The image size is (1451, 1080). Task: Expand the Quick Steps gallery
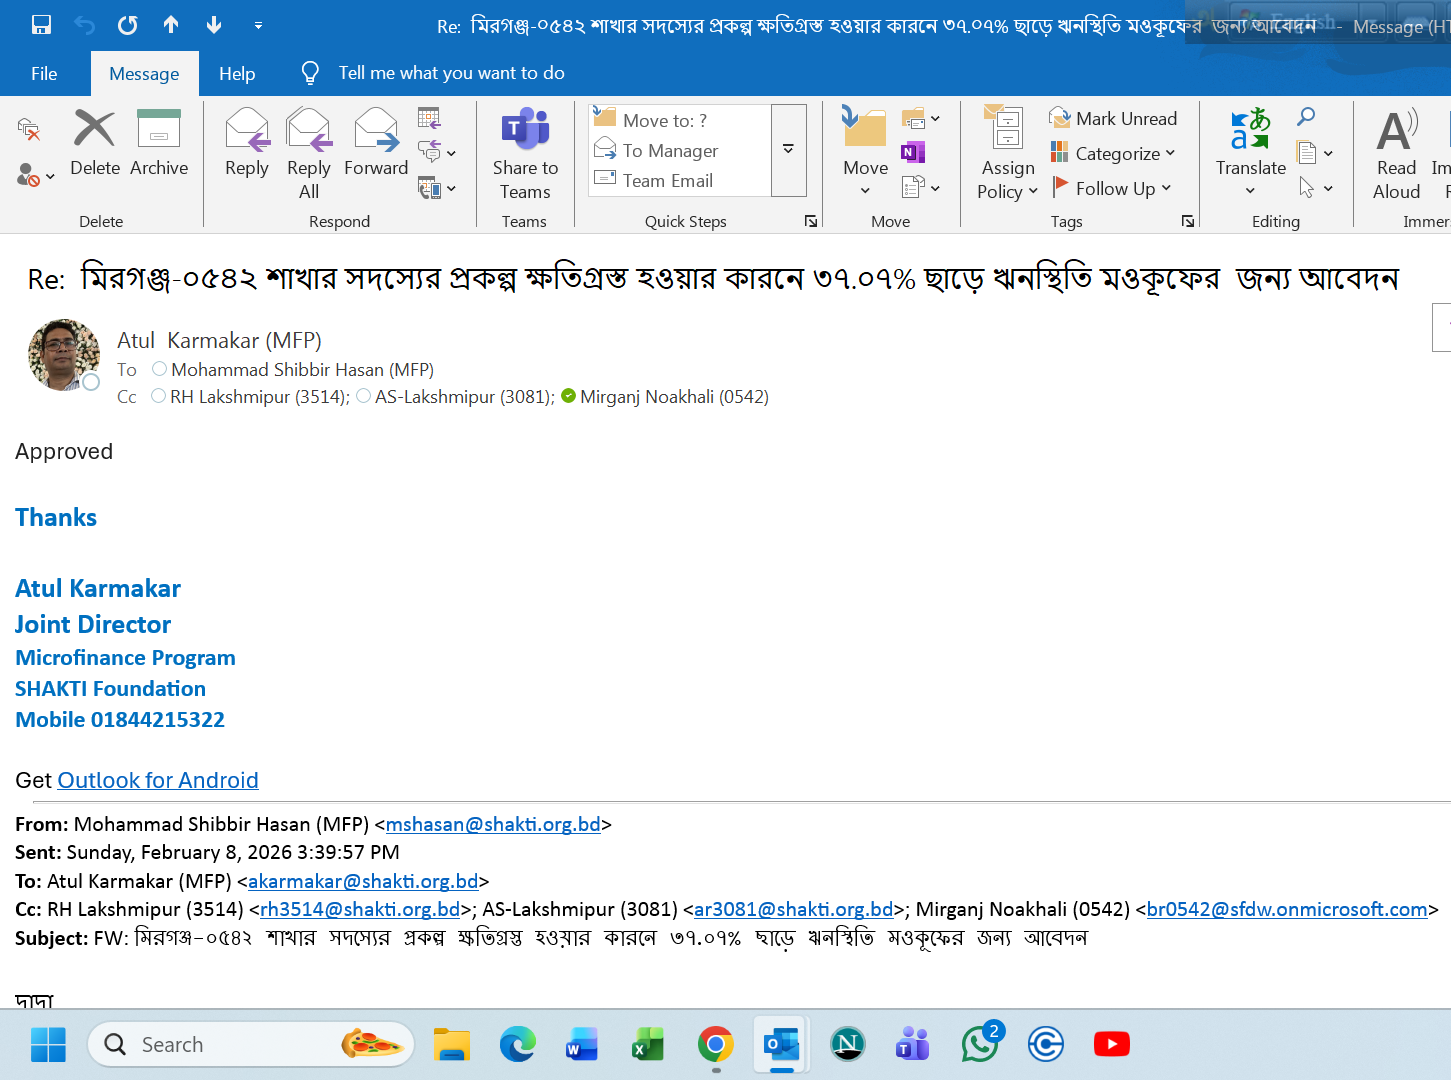point(788,150)
